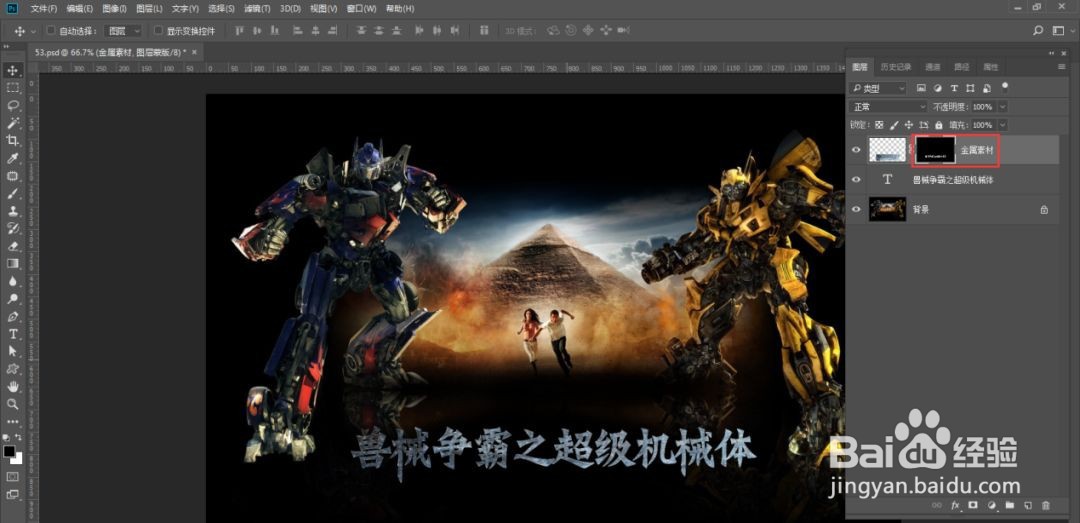Close the 53.psd document tab
1080x523 pixels.
pos(194,52)
